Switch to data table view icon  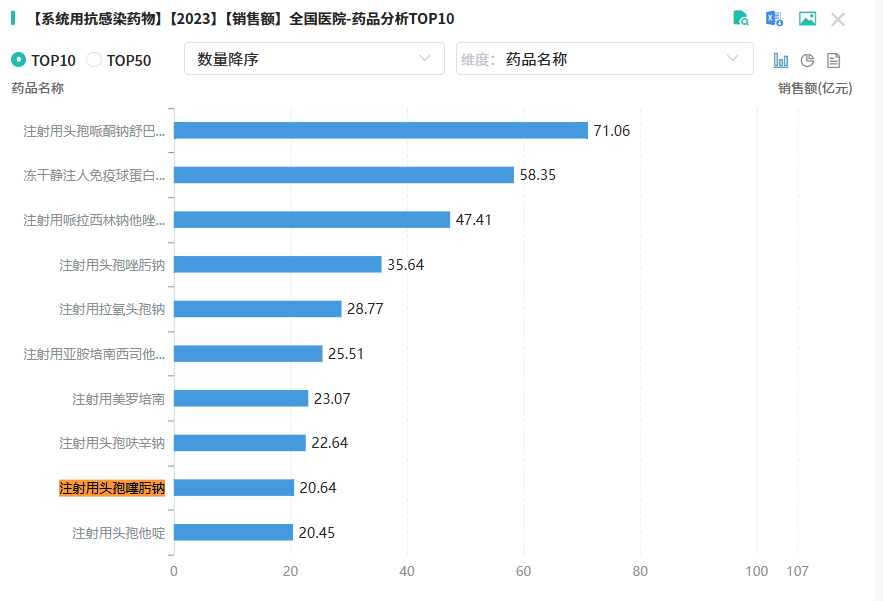[x=833, y=60]
